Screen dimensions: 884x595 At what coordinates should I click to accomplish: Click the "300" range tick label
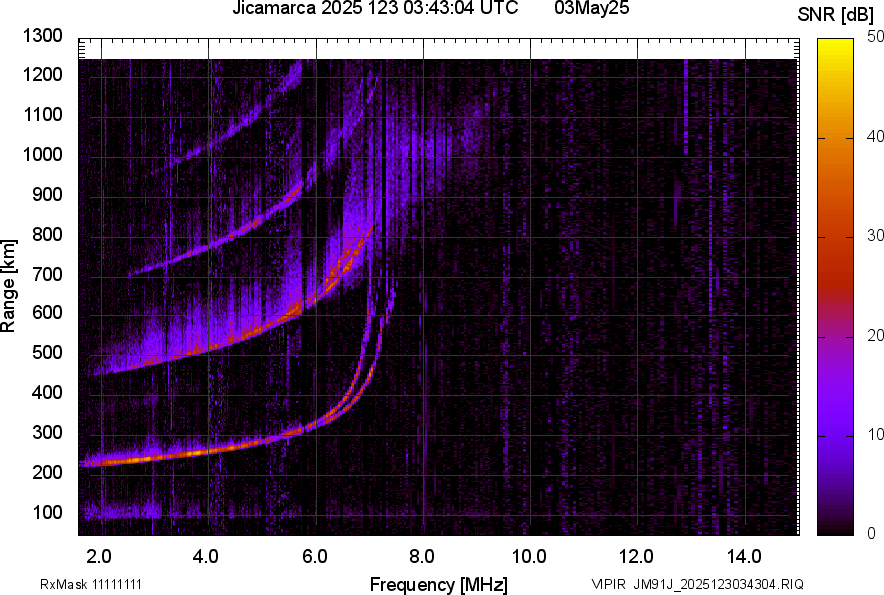click(47, 432)
